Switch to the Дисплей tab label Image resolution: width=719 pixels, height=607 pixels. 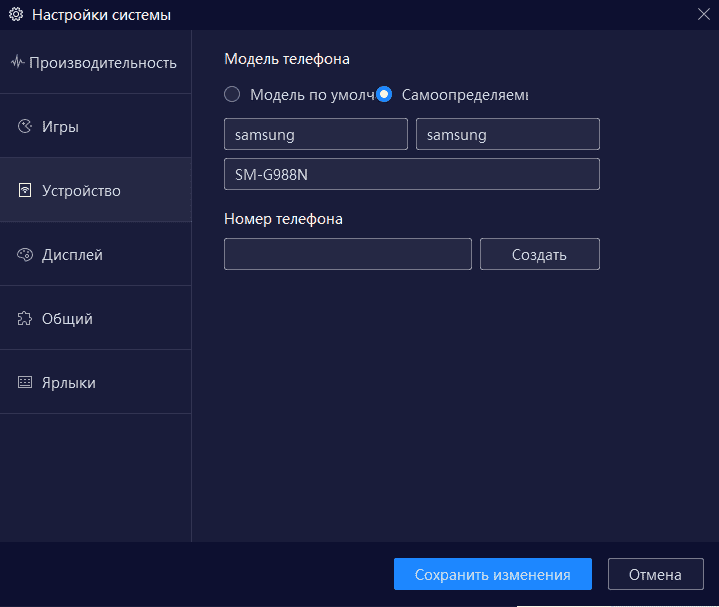click(72, 254)
